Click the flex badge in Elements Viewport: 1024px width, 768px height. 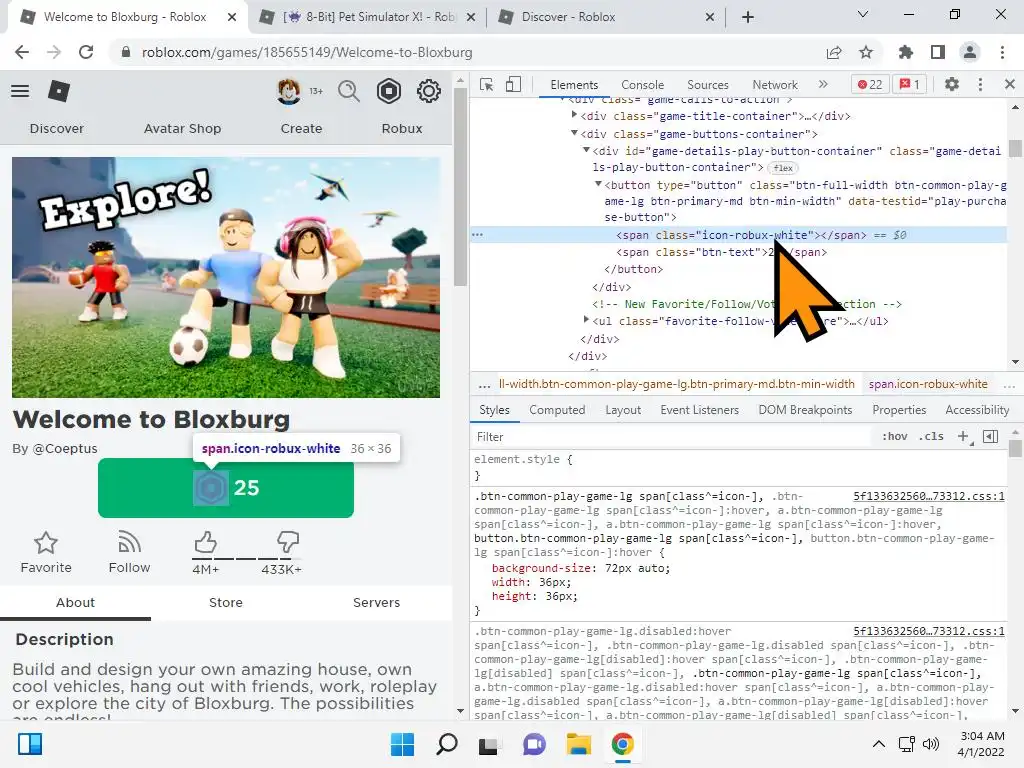click(x=783, y=168)
